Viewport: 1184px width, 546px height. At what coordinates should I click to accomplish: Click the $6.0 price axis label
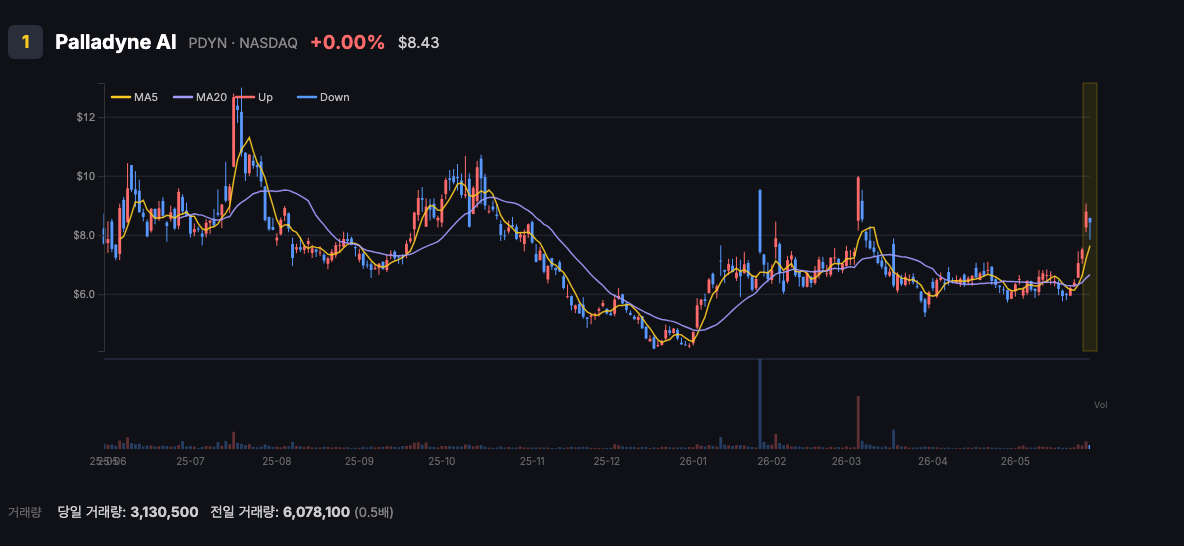point(84,294)
